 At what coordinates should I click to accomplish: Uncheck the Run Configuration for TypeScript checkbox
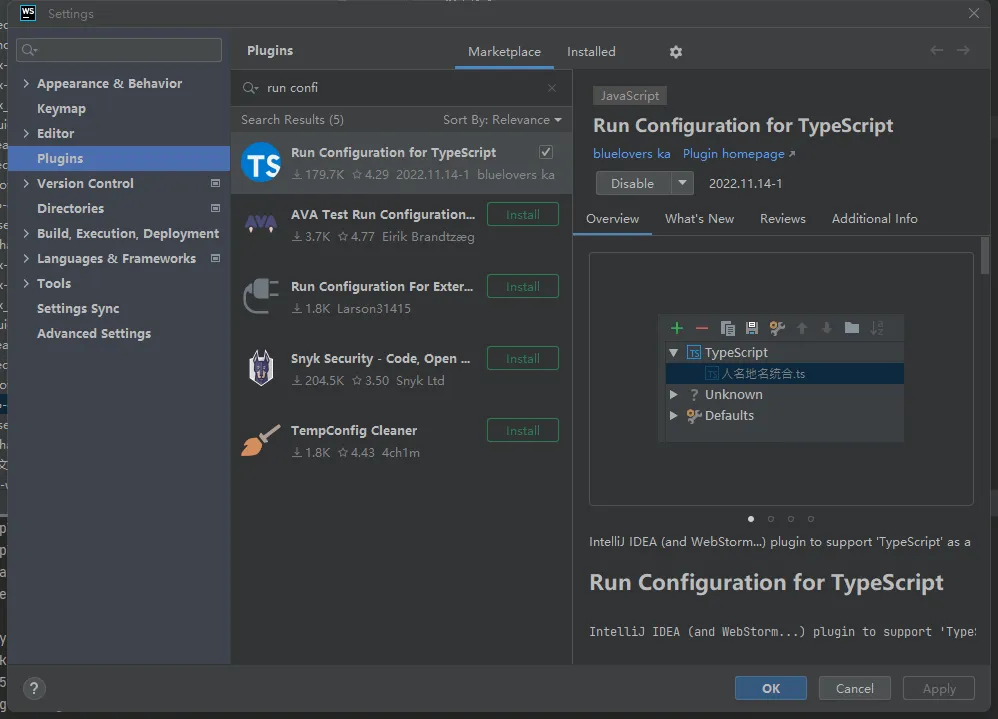[546, 152]
